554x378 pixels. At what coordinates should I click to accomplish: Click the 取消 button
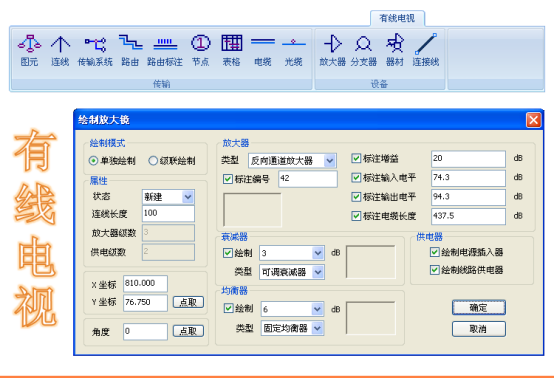coord(479,329)
